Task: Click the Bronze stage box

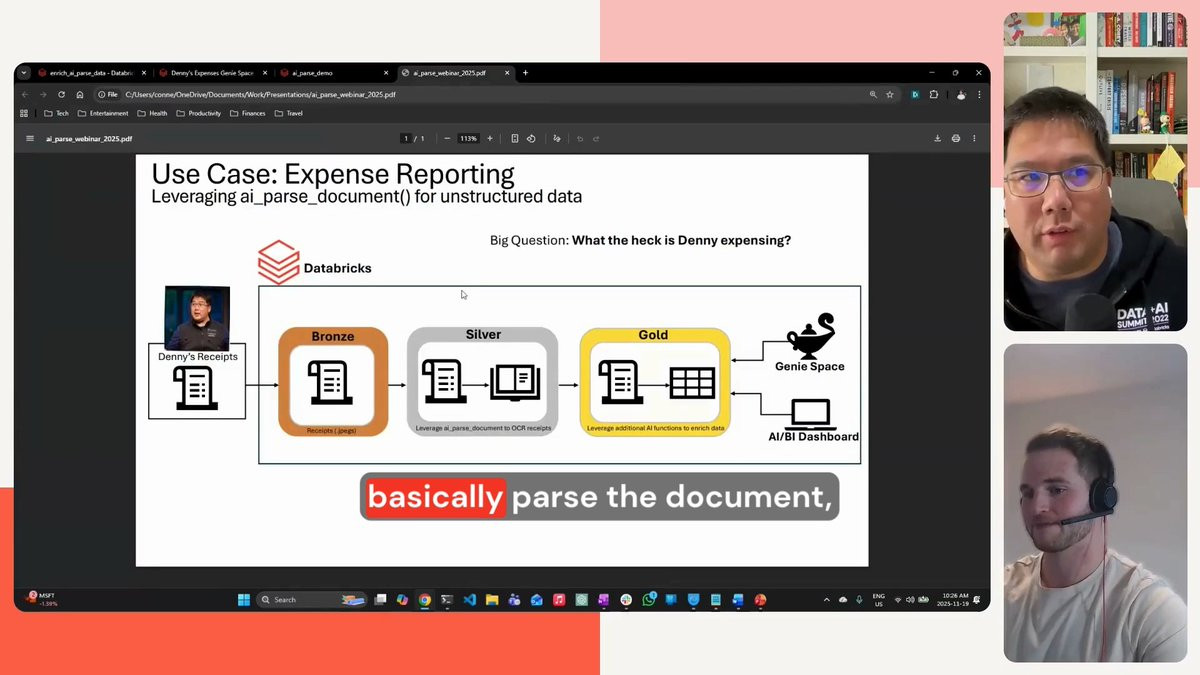Action: [333, 382]
